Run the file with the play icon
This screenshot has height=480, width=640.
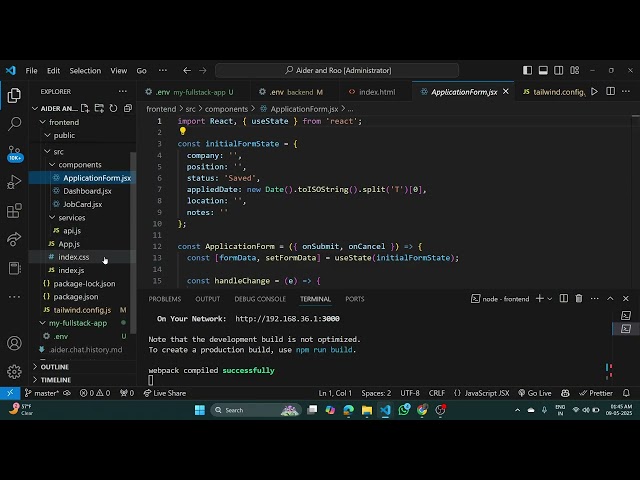pyautogui.click(x=595, y=91)
